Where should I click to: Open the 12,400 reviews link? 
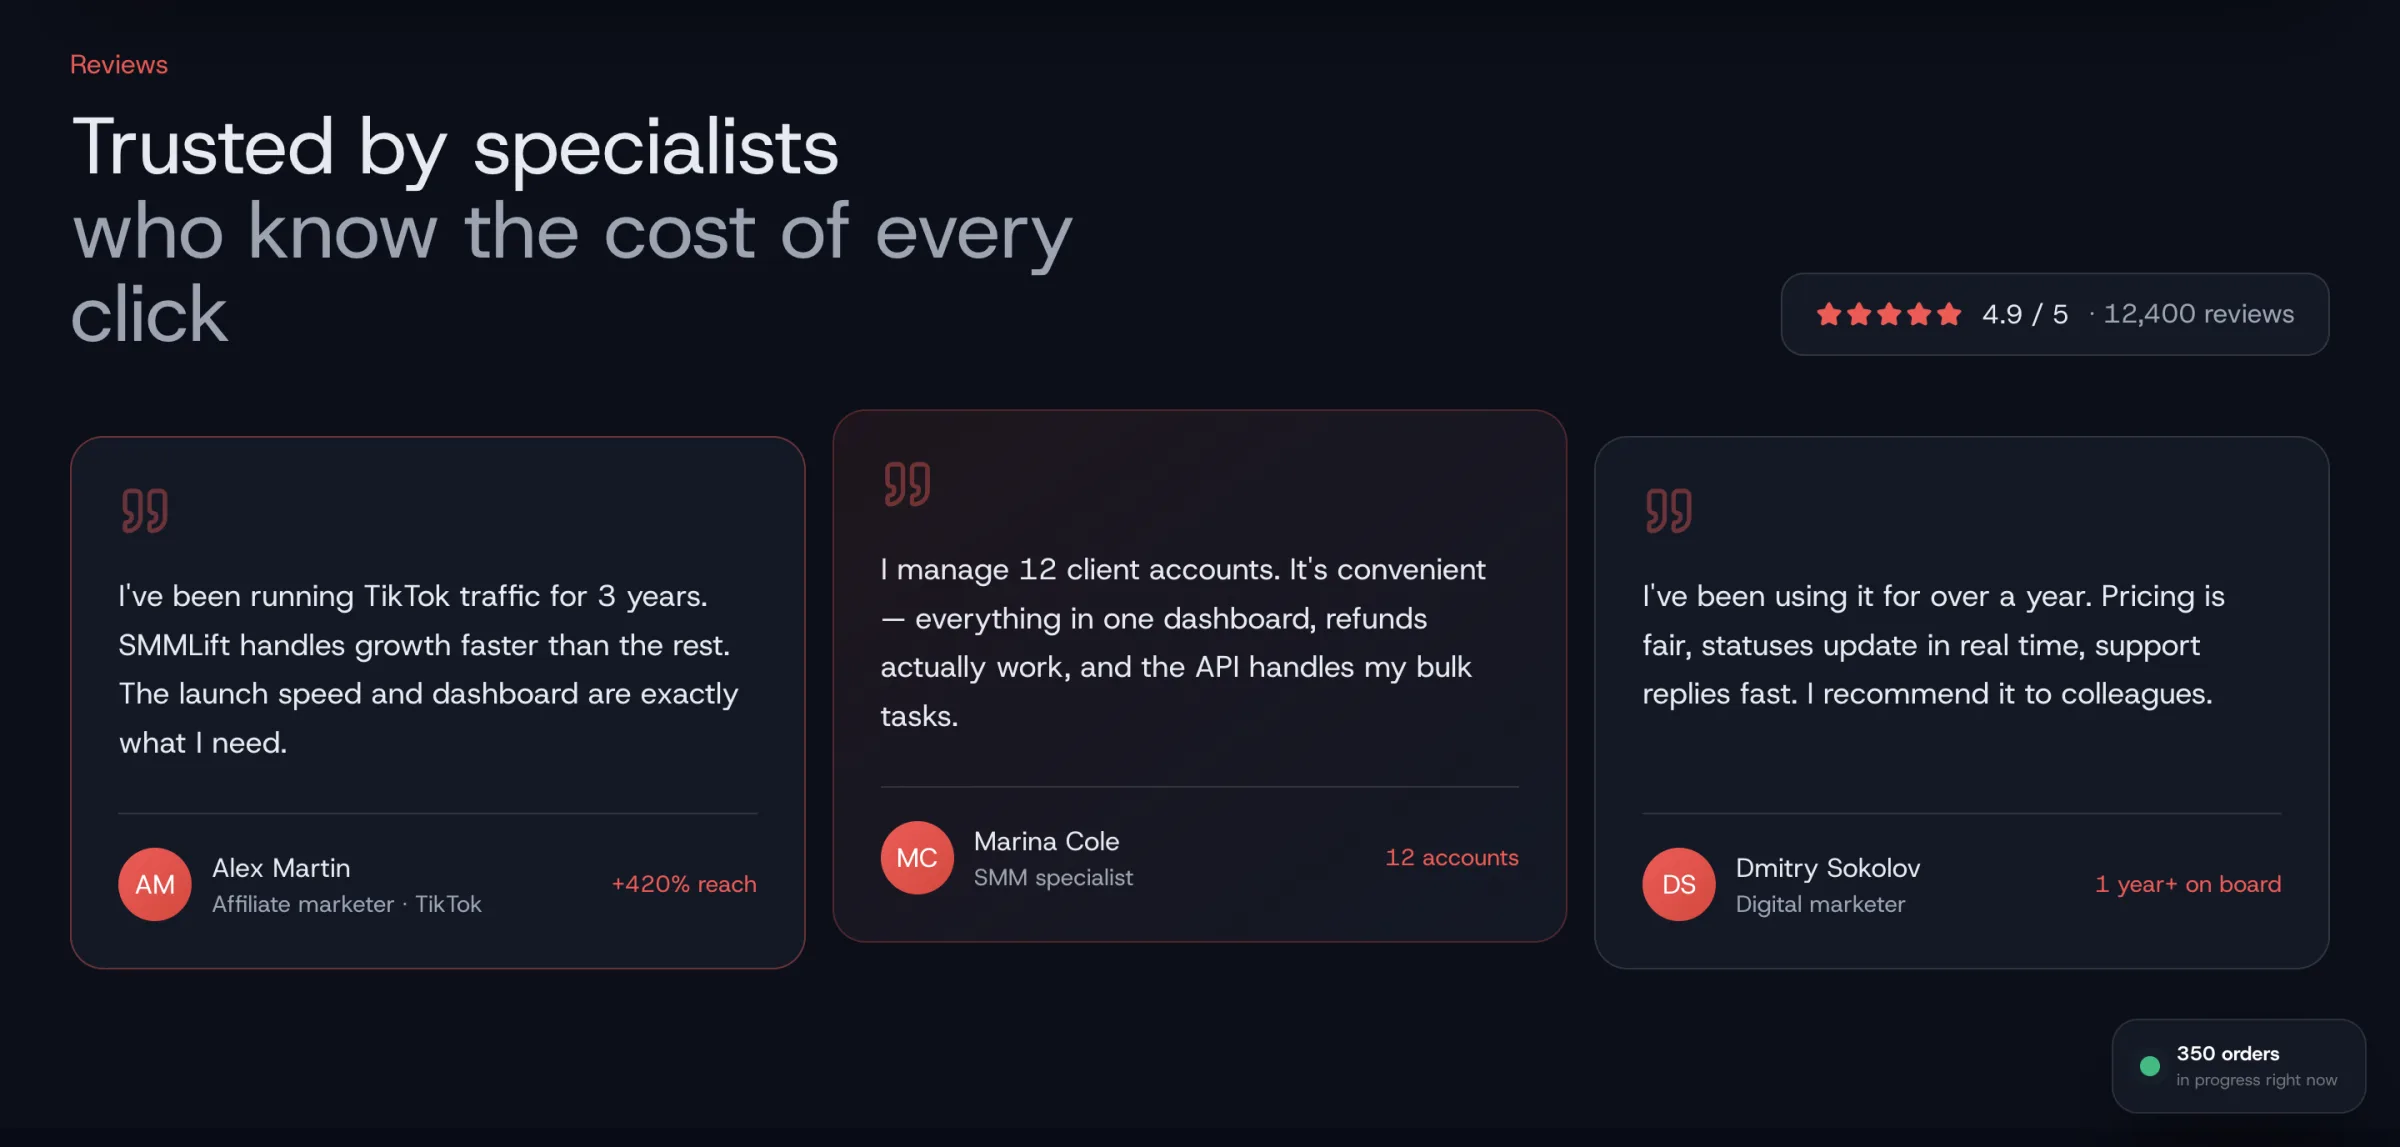[2198, 314]
